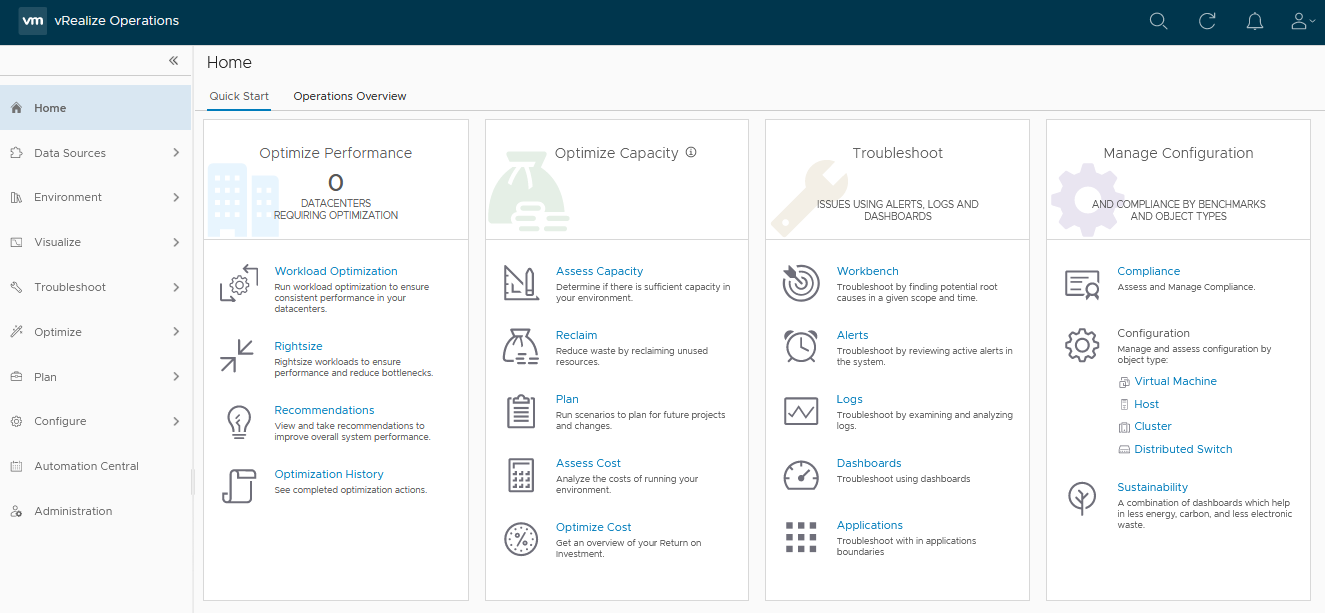
Task: Open the Rightsize link
Action: click(x=298, y=345)
